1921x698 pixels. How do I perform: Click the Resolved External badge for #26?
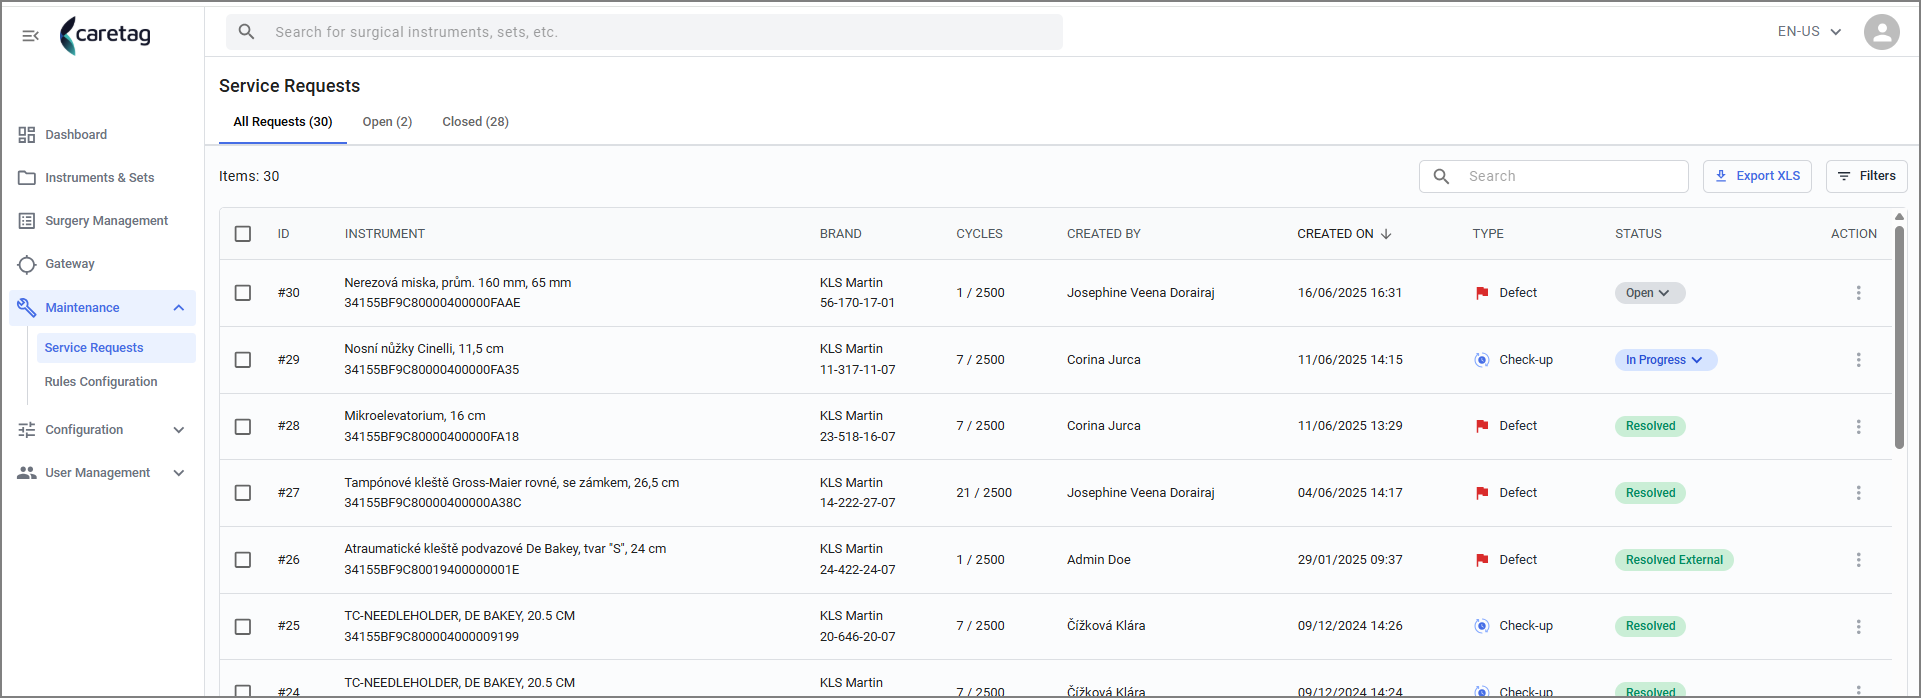[x=1674, y=560]
